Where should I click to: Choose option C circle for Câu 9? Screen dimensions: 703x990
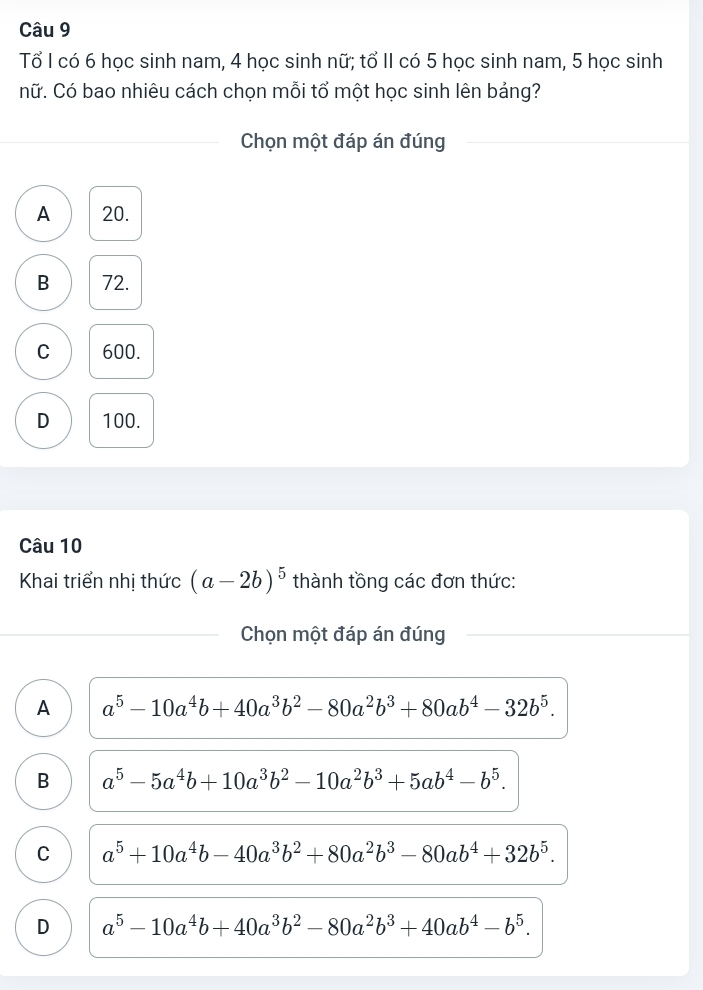[44, 352]
